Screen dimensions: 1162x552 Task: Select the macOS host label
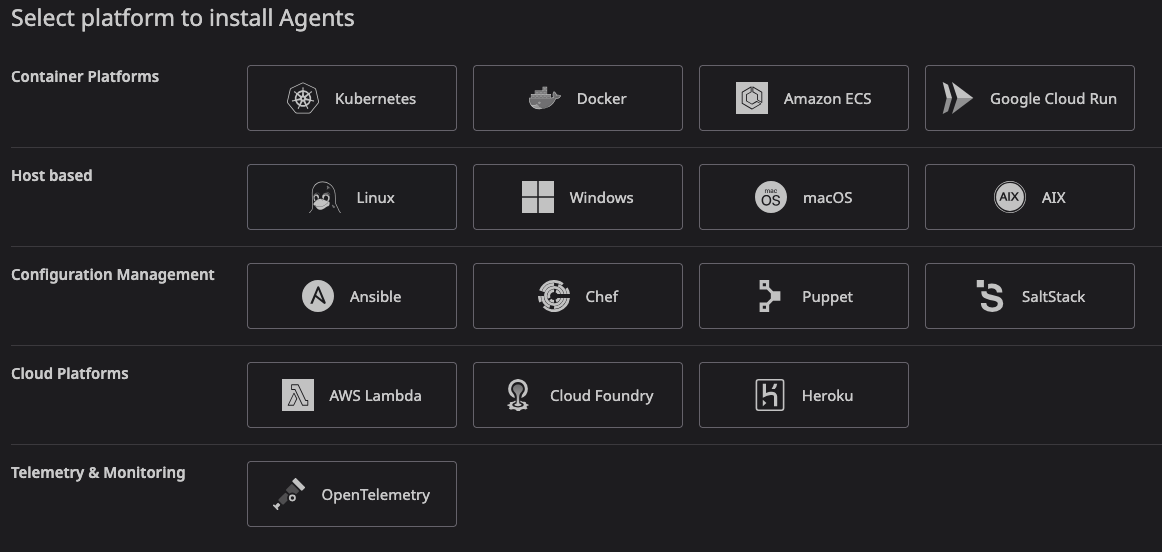tap(827, 198)
